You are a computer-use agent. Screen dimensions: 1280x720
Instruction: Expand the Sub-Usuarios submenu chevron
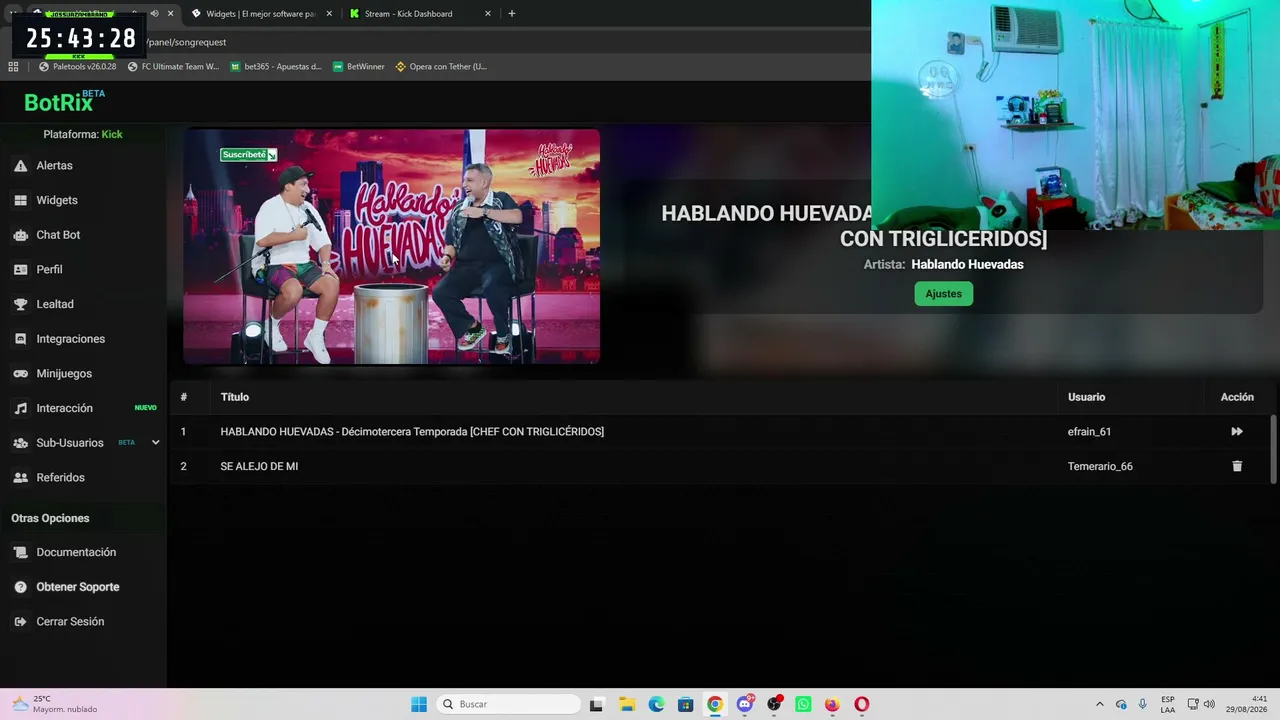coord(155,443)
